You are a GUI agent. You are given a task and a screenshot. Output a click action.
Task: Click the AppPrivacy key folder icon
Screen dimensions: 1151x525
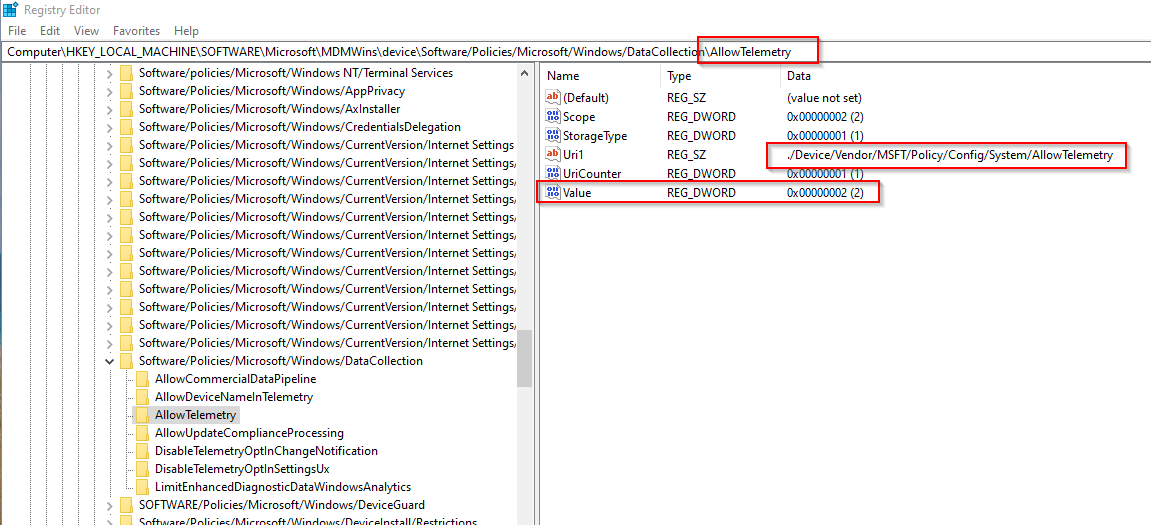click(x=126, y=91)
